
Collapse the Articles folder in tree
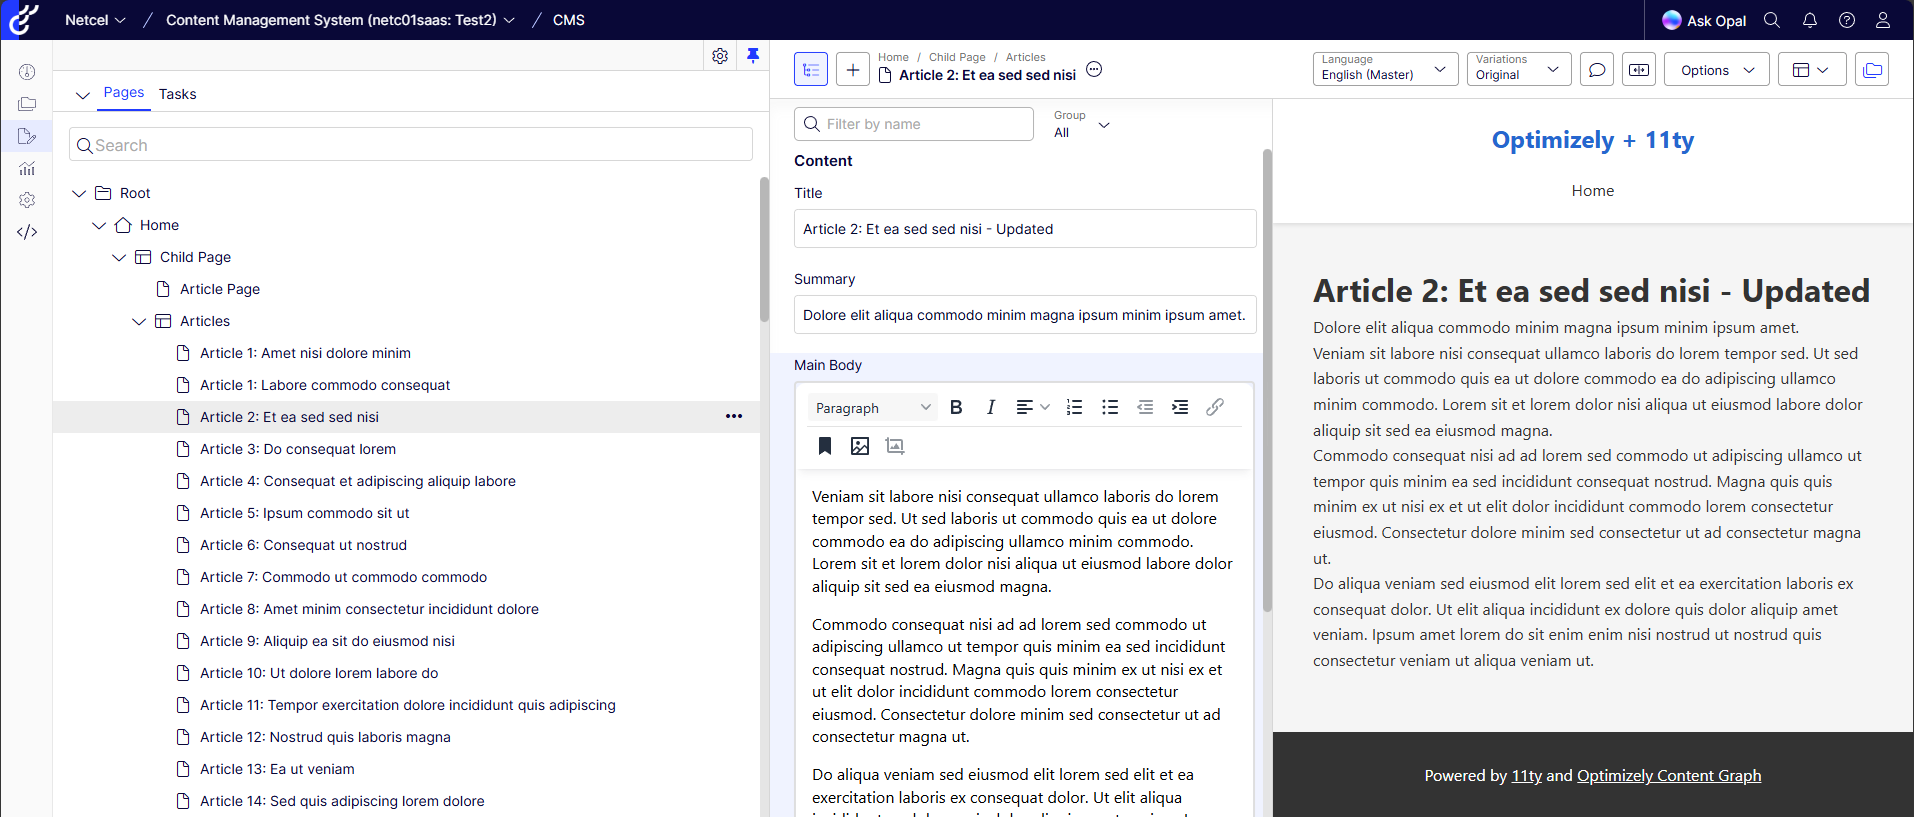coord(139,321)
